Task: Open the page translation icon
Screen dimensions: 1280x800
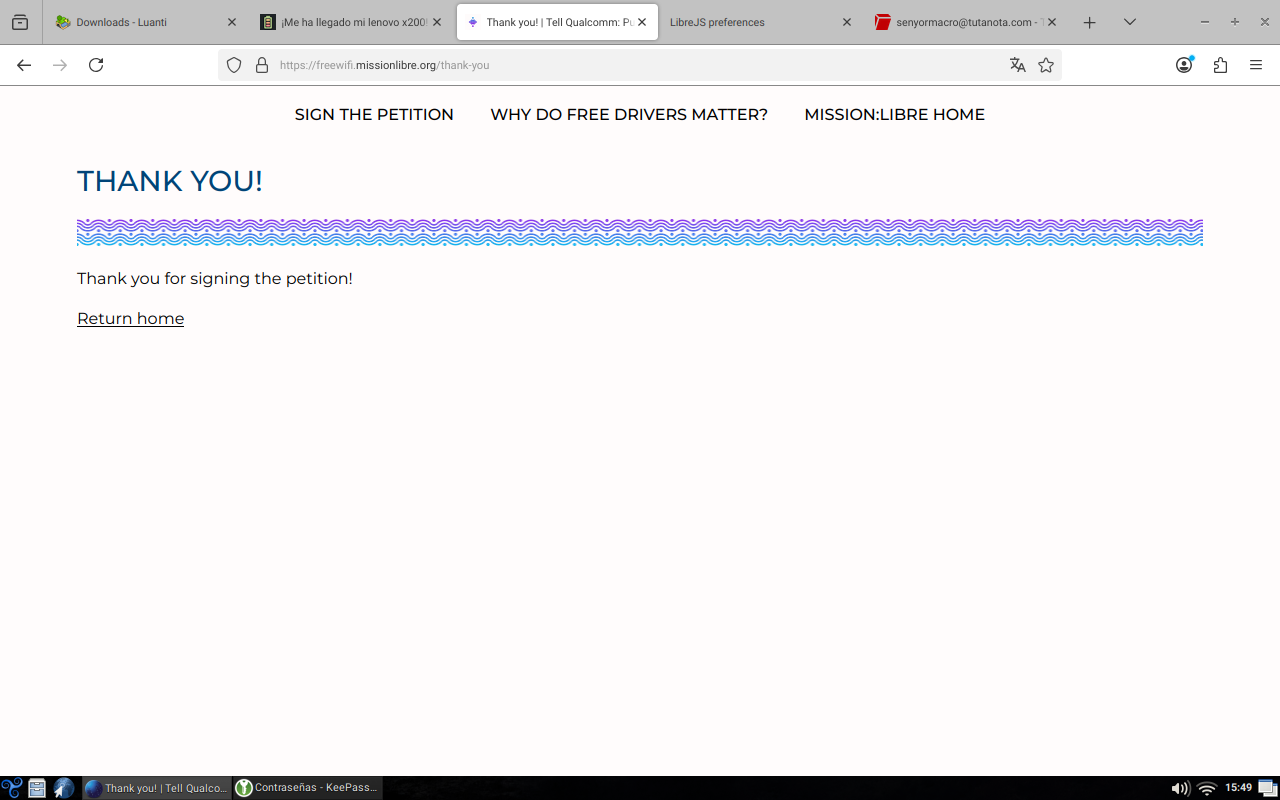Action: 1017,65
